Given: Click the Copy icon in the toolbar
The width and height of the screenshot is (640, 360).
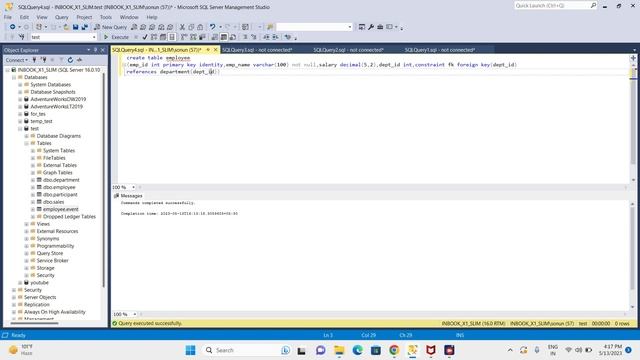Looking at the screenshot, I should (191, 27).
